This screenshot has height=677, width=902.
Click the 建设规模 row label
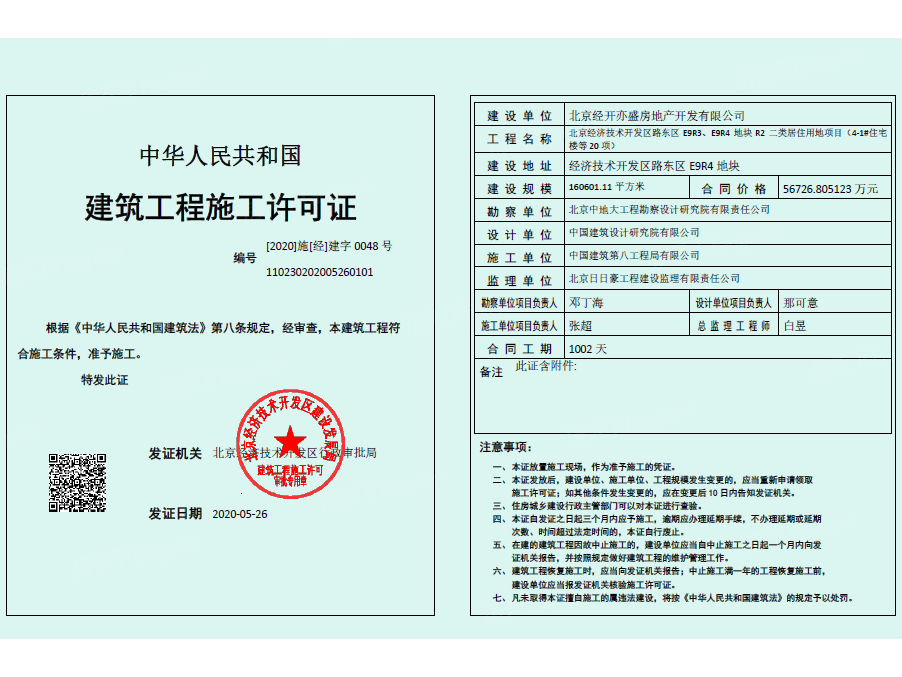(519, 189)
